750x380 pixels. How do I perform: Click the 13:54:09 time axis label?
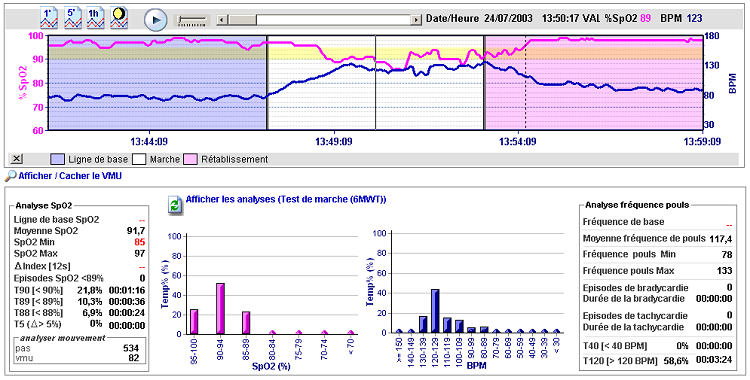(518, 142)
